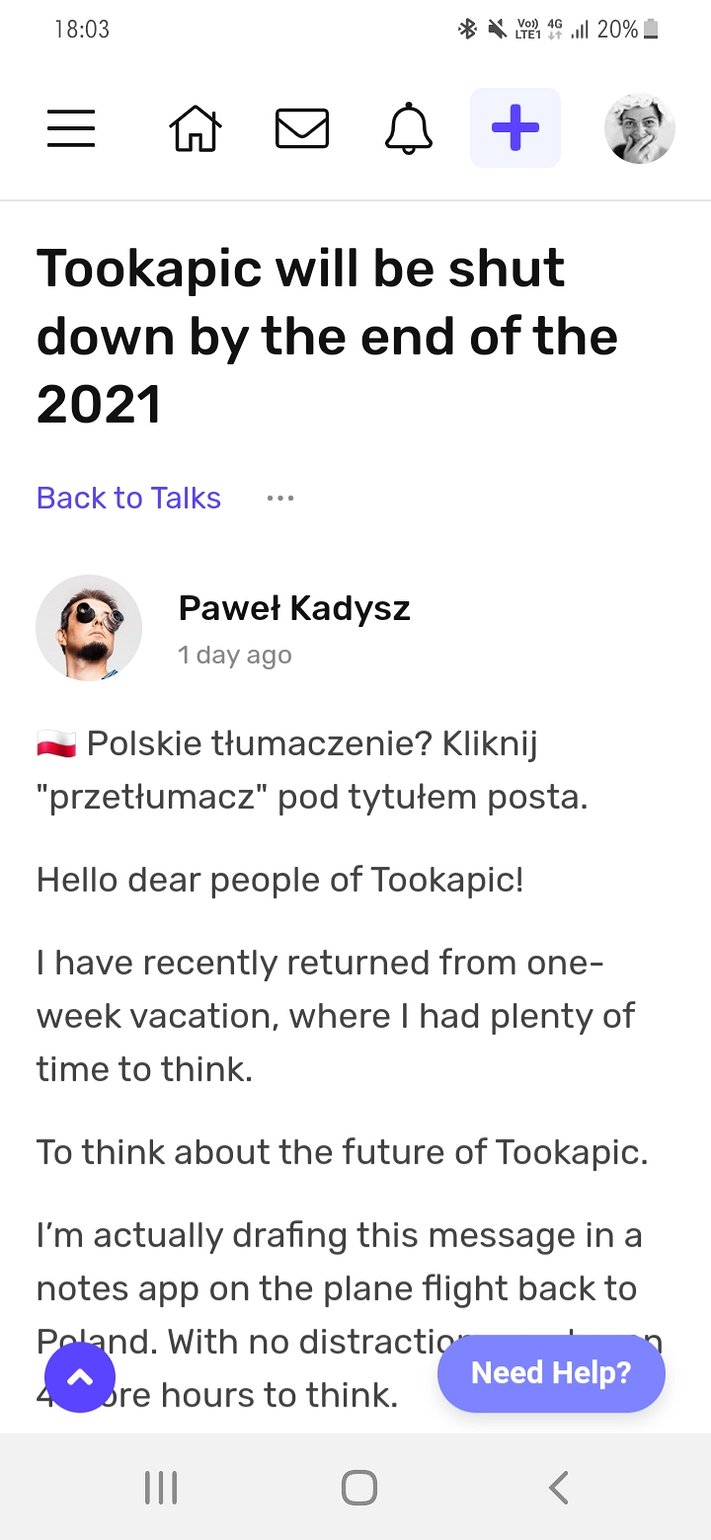Image resolution: width=711 pixels, height=1540 pixels.
Task: Tap the post title heading
Action: click(x=327, y=337)
